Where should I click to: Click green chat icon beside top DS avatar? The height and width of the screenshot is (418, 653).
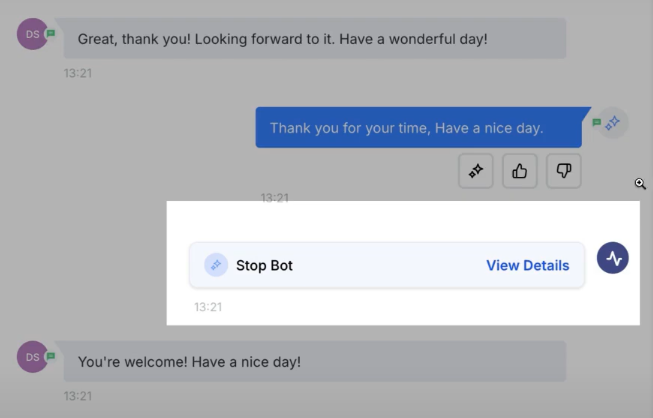51,33
